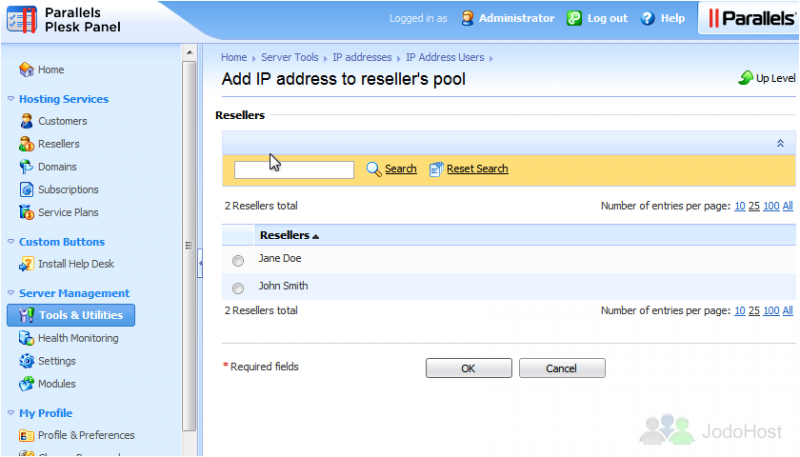
Task: Select the Jane Doe radio button
Action: tap(238, 261)
